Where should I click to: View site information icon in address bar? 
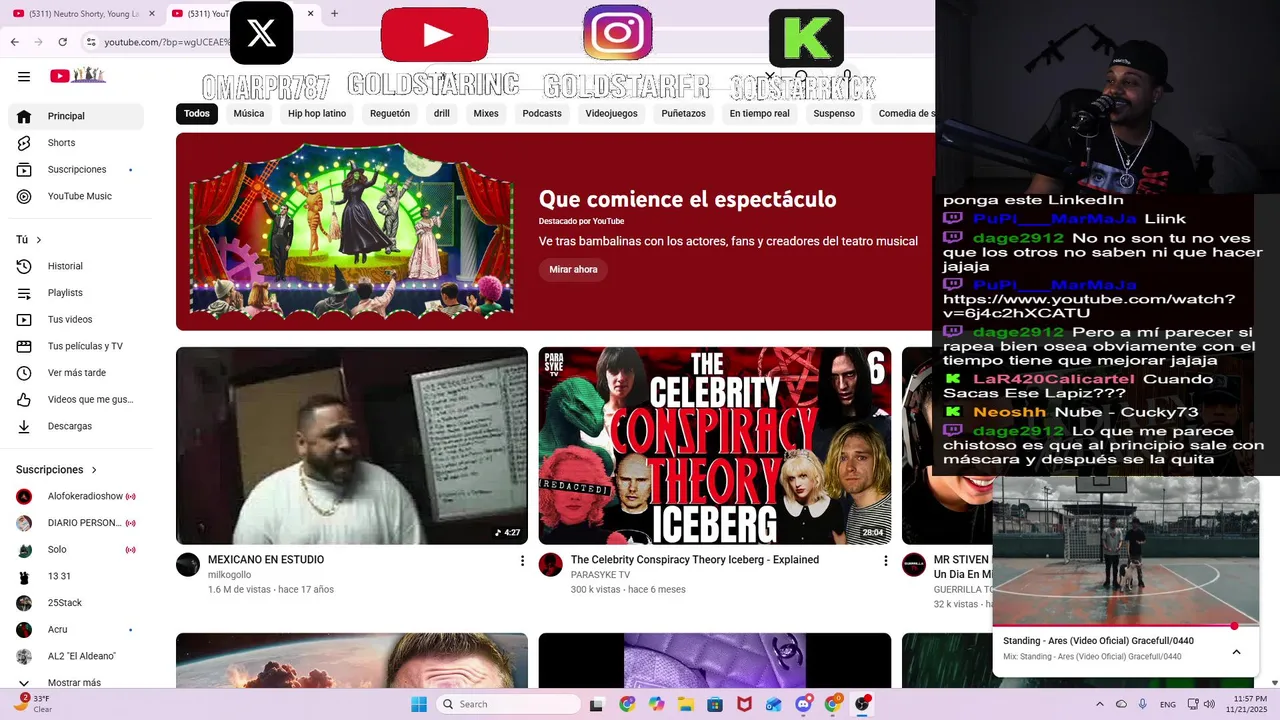91,42
